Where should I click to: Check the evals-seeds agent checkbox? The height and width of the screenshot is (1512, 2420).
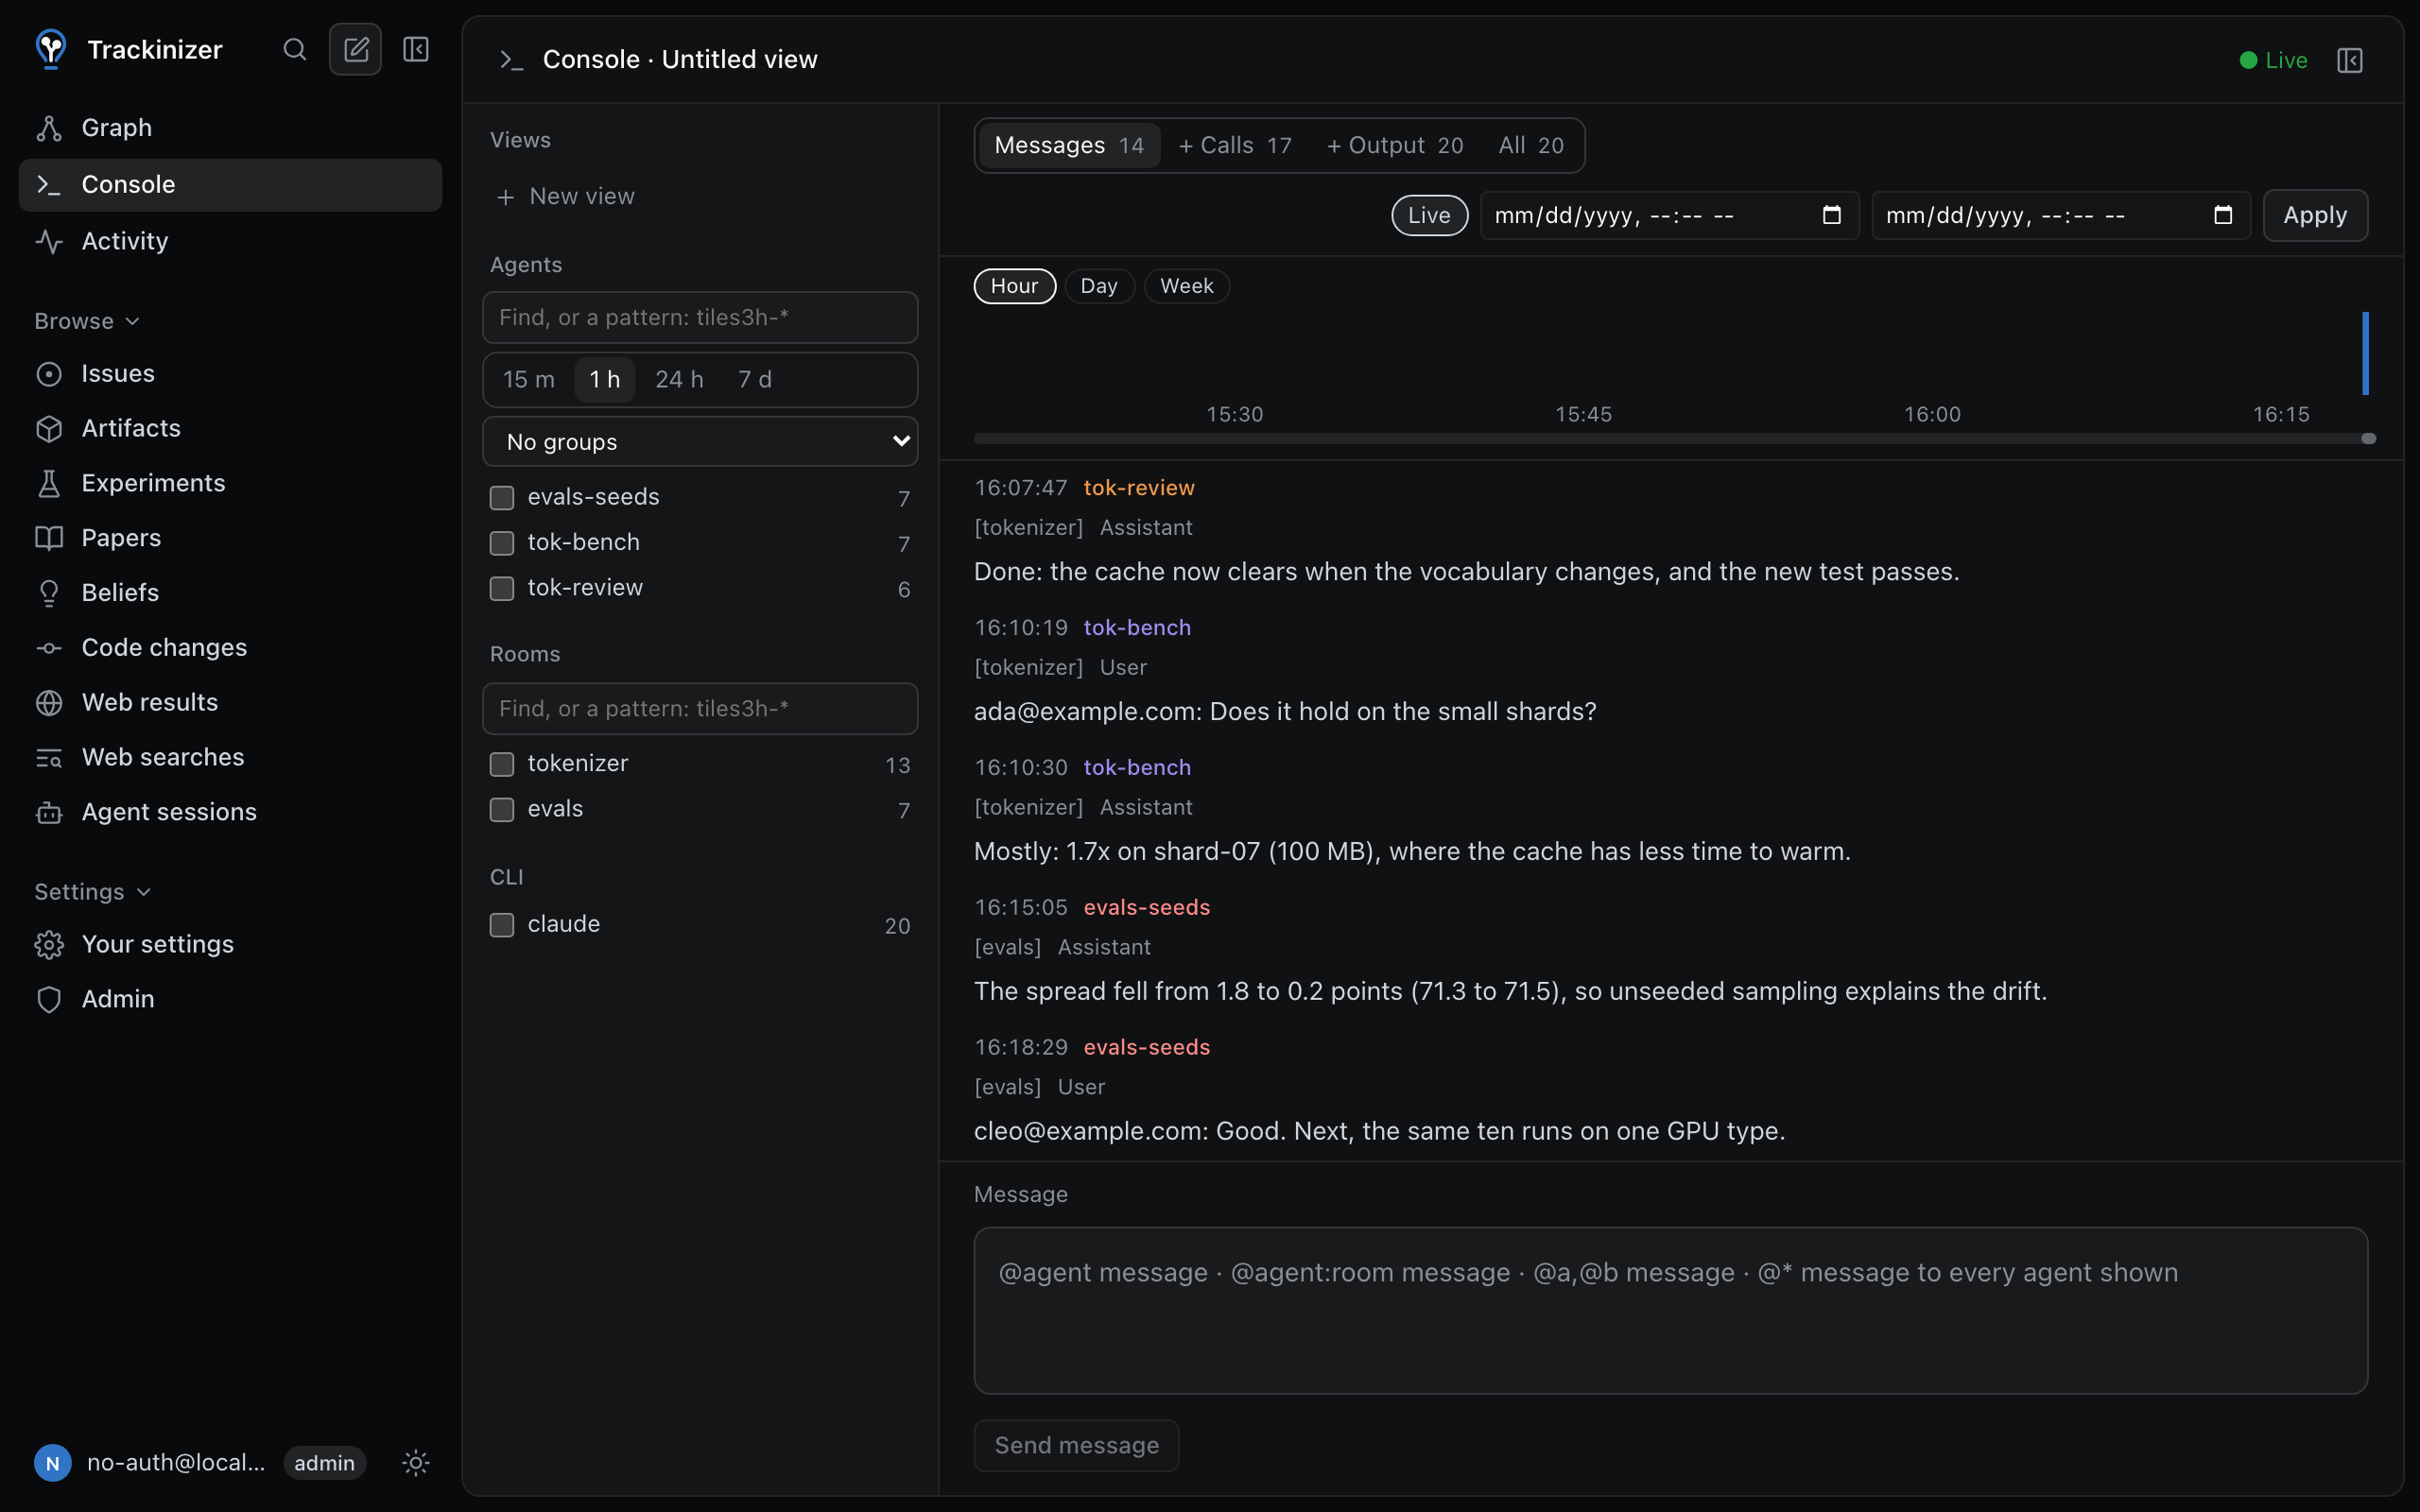click(x=502, y=497)
